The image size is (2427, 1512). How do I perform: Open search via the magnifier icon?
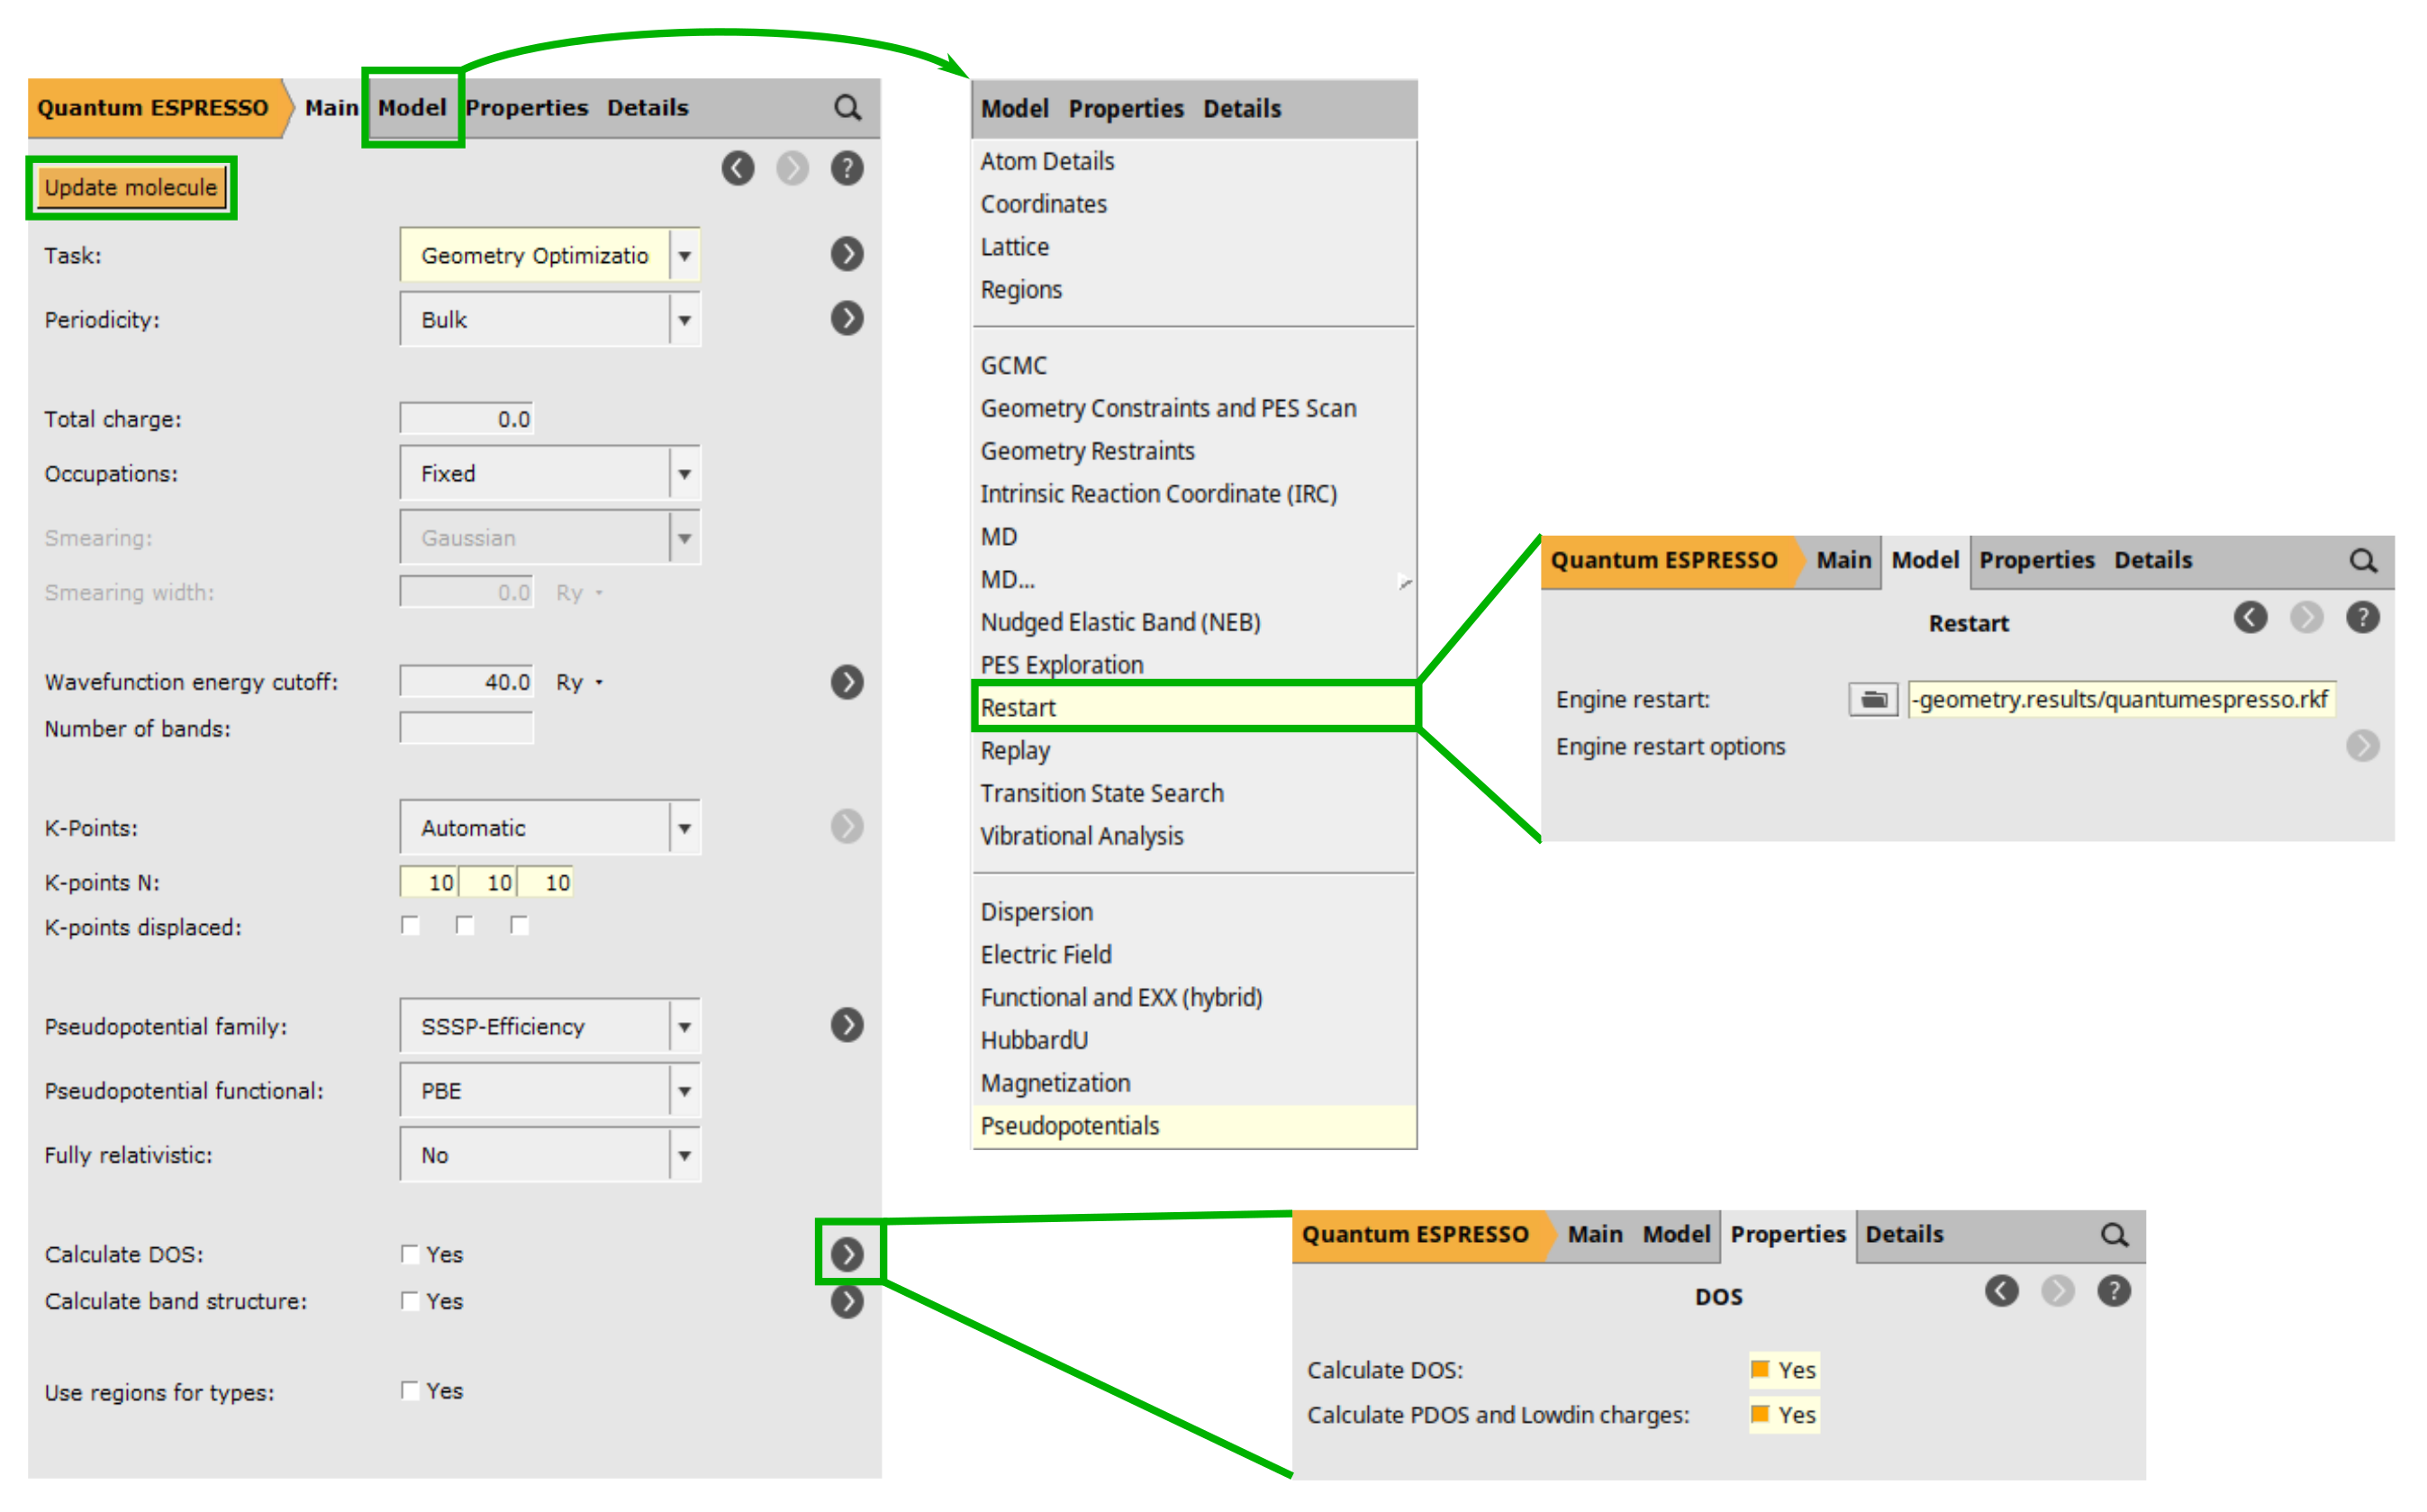(x=848, y=107)
